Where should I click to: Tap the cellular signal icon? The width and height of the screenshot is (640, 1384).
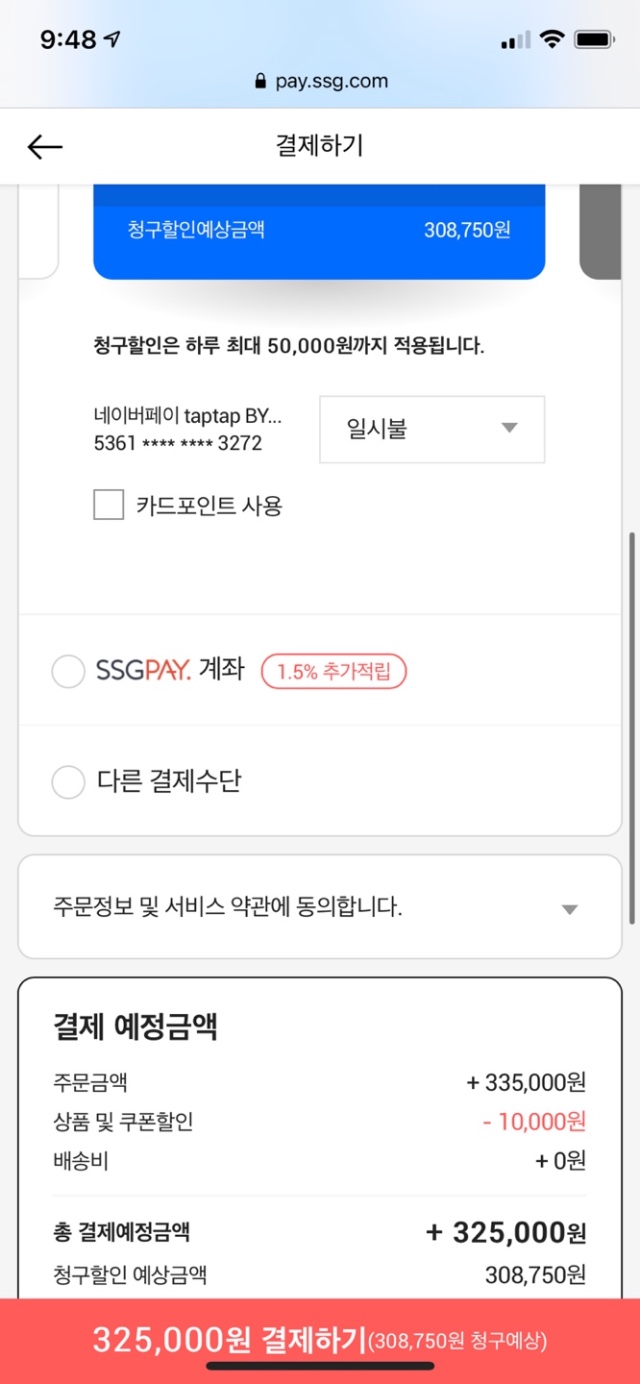point(515,41)
